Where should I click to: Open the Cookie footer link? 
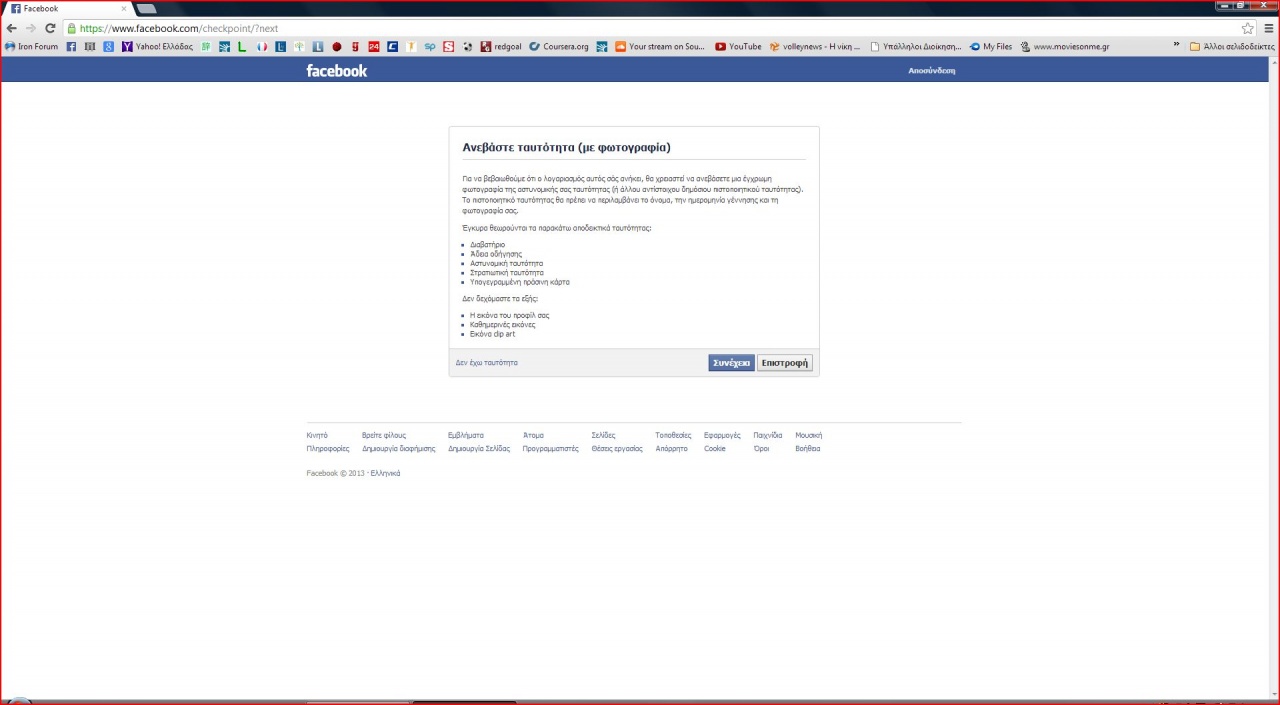point(715,449)
